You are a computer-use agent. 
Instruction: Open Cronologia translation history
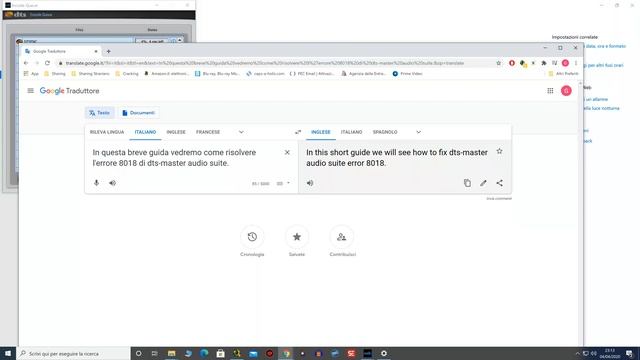[252, 237]
